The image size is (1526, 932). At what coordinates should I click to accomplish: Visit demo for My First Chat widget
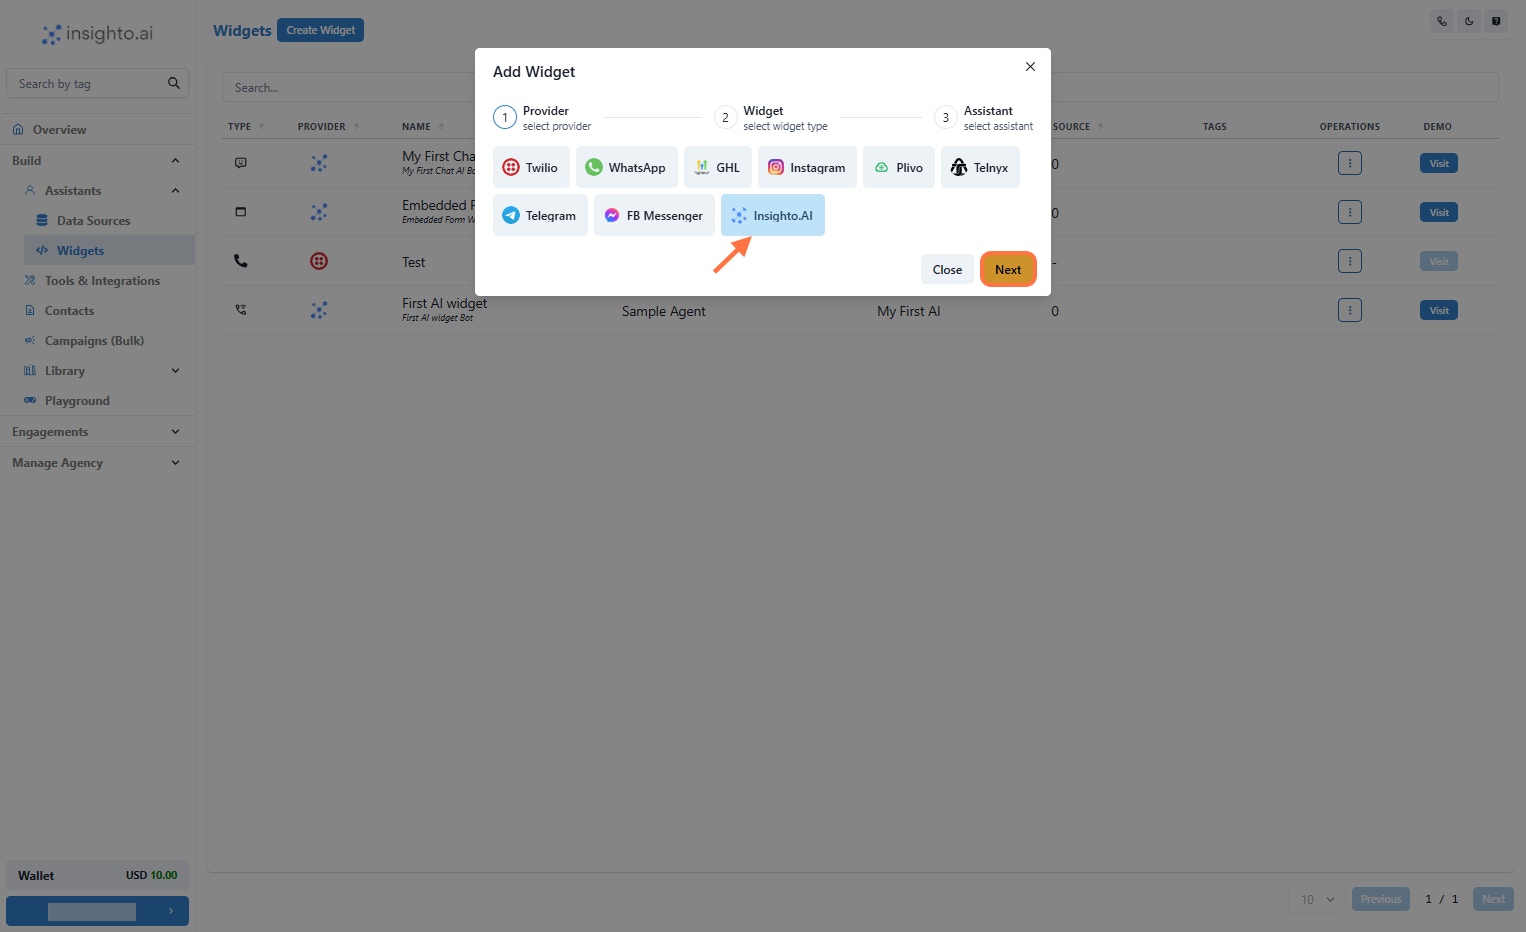1439,163
